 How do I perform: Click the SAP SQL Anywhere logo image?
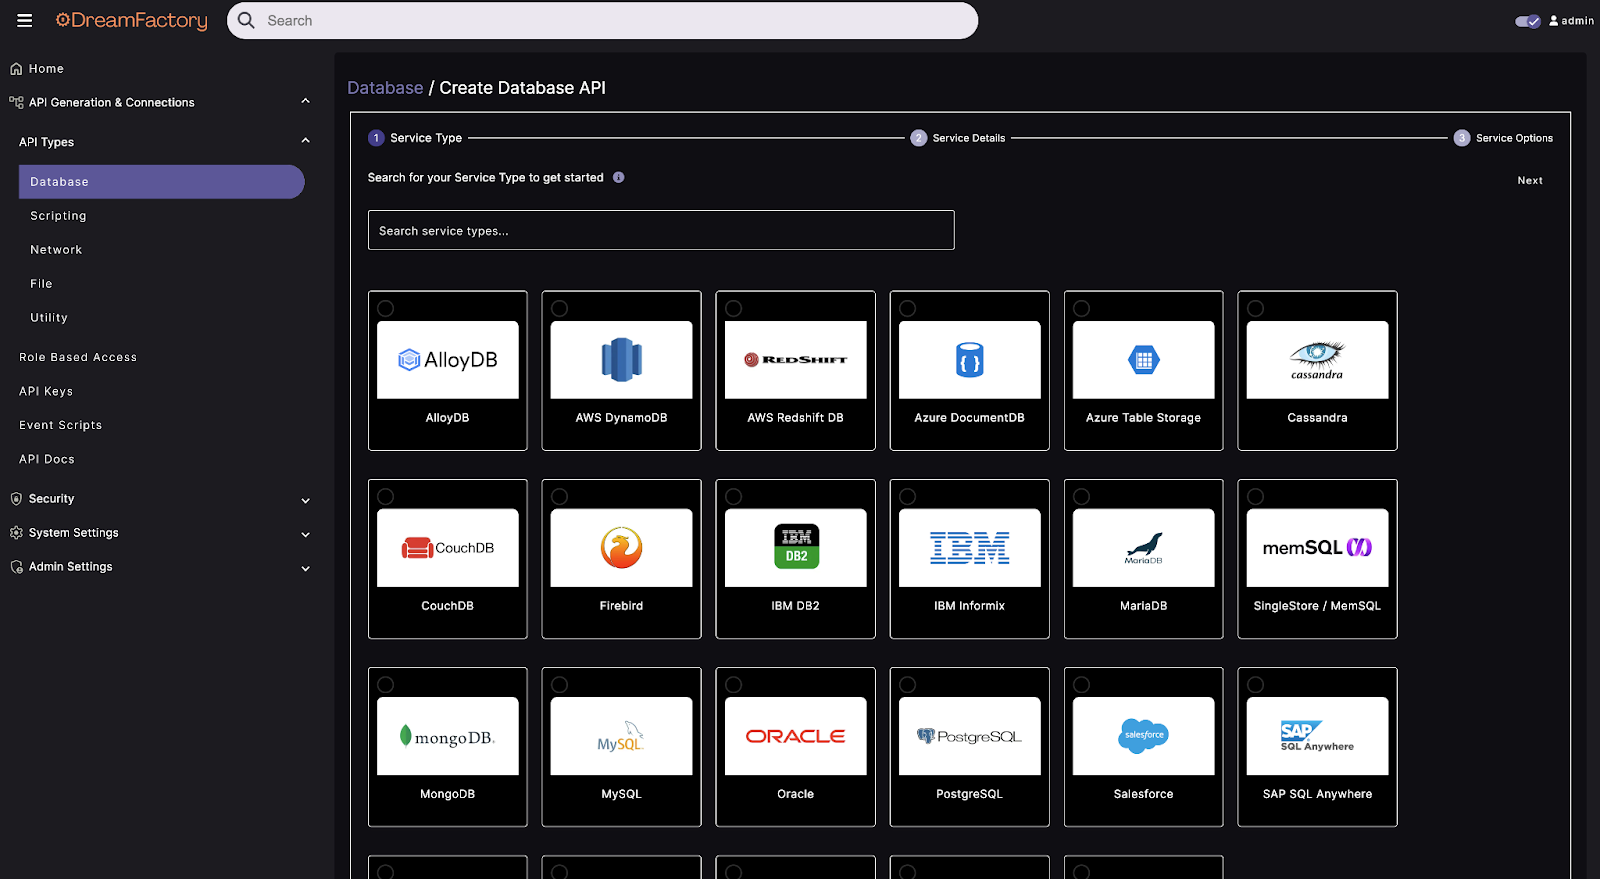point(1318,736)
